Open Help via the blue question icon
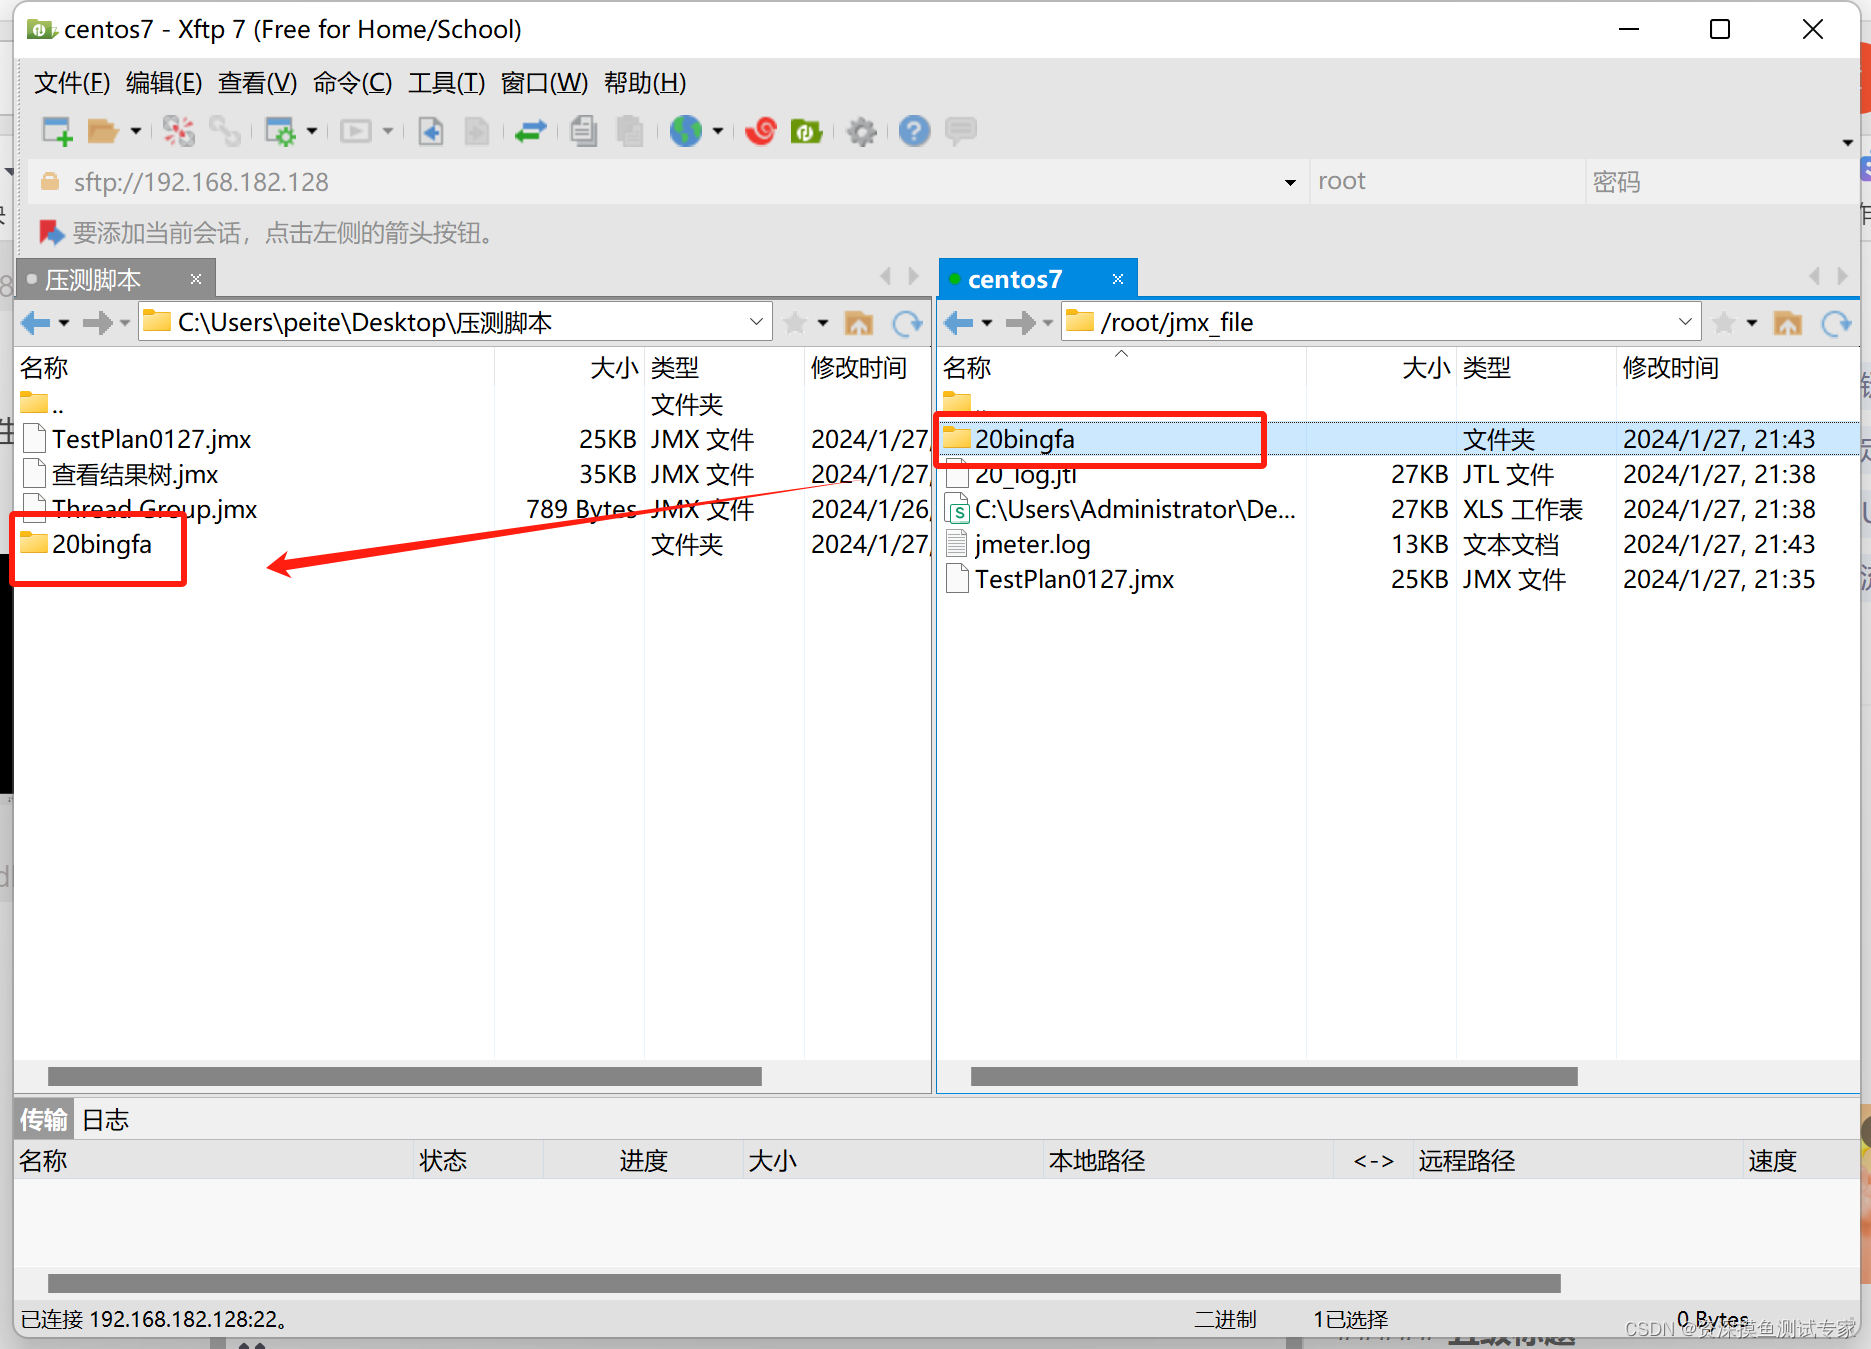 [914, 131]
